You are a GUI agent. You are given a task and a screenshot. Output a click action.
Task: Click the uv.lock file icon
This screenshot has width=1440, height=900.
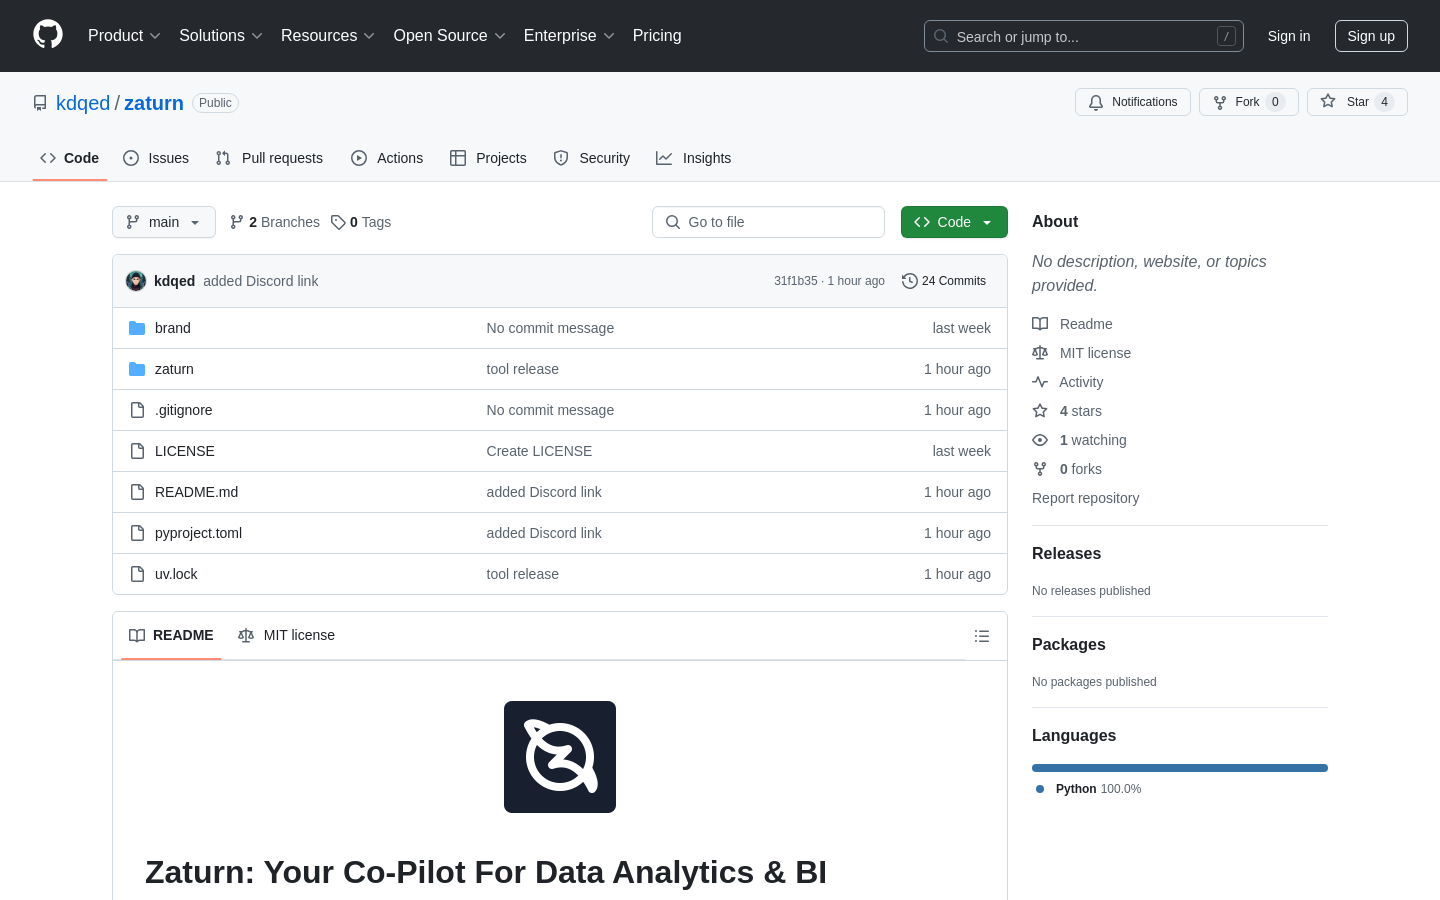pyautogui.click(x=137, y=574)
